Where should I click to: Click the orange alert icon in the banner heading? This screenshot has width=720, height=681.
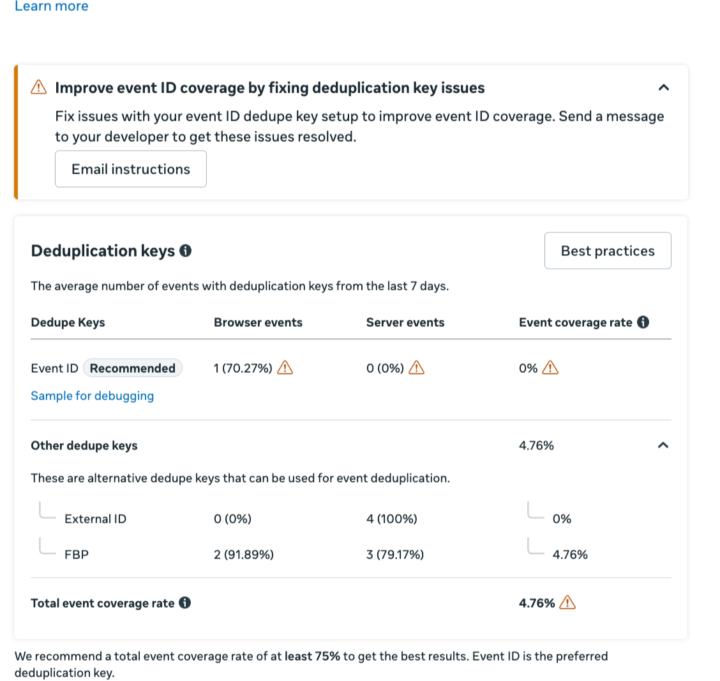tap(39, 87)
